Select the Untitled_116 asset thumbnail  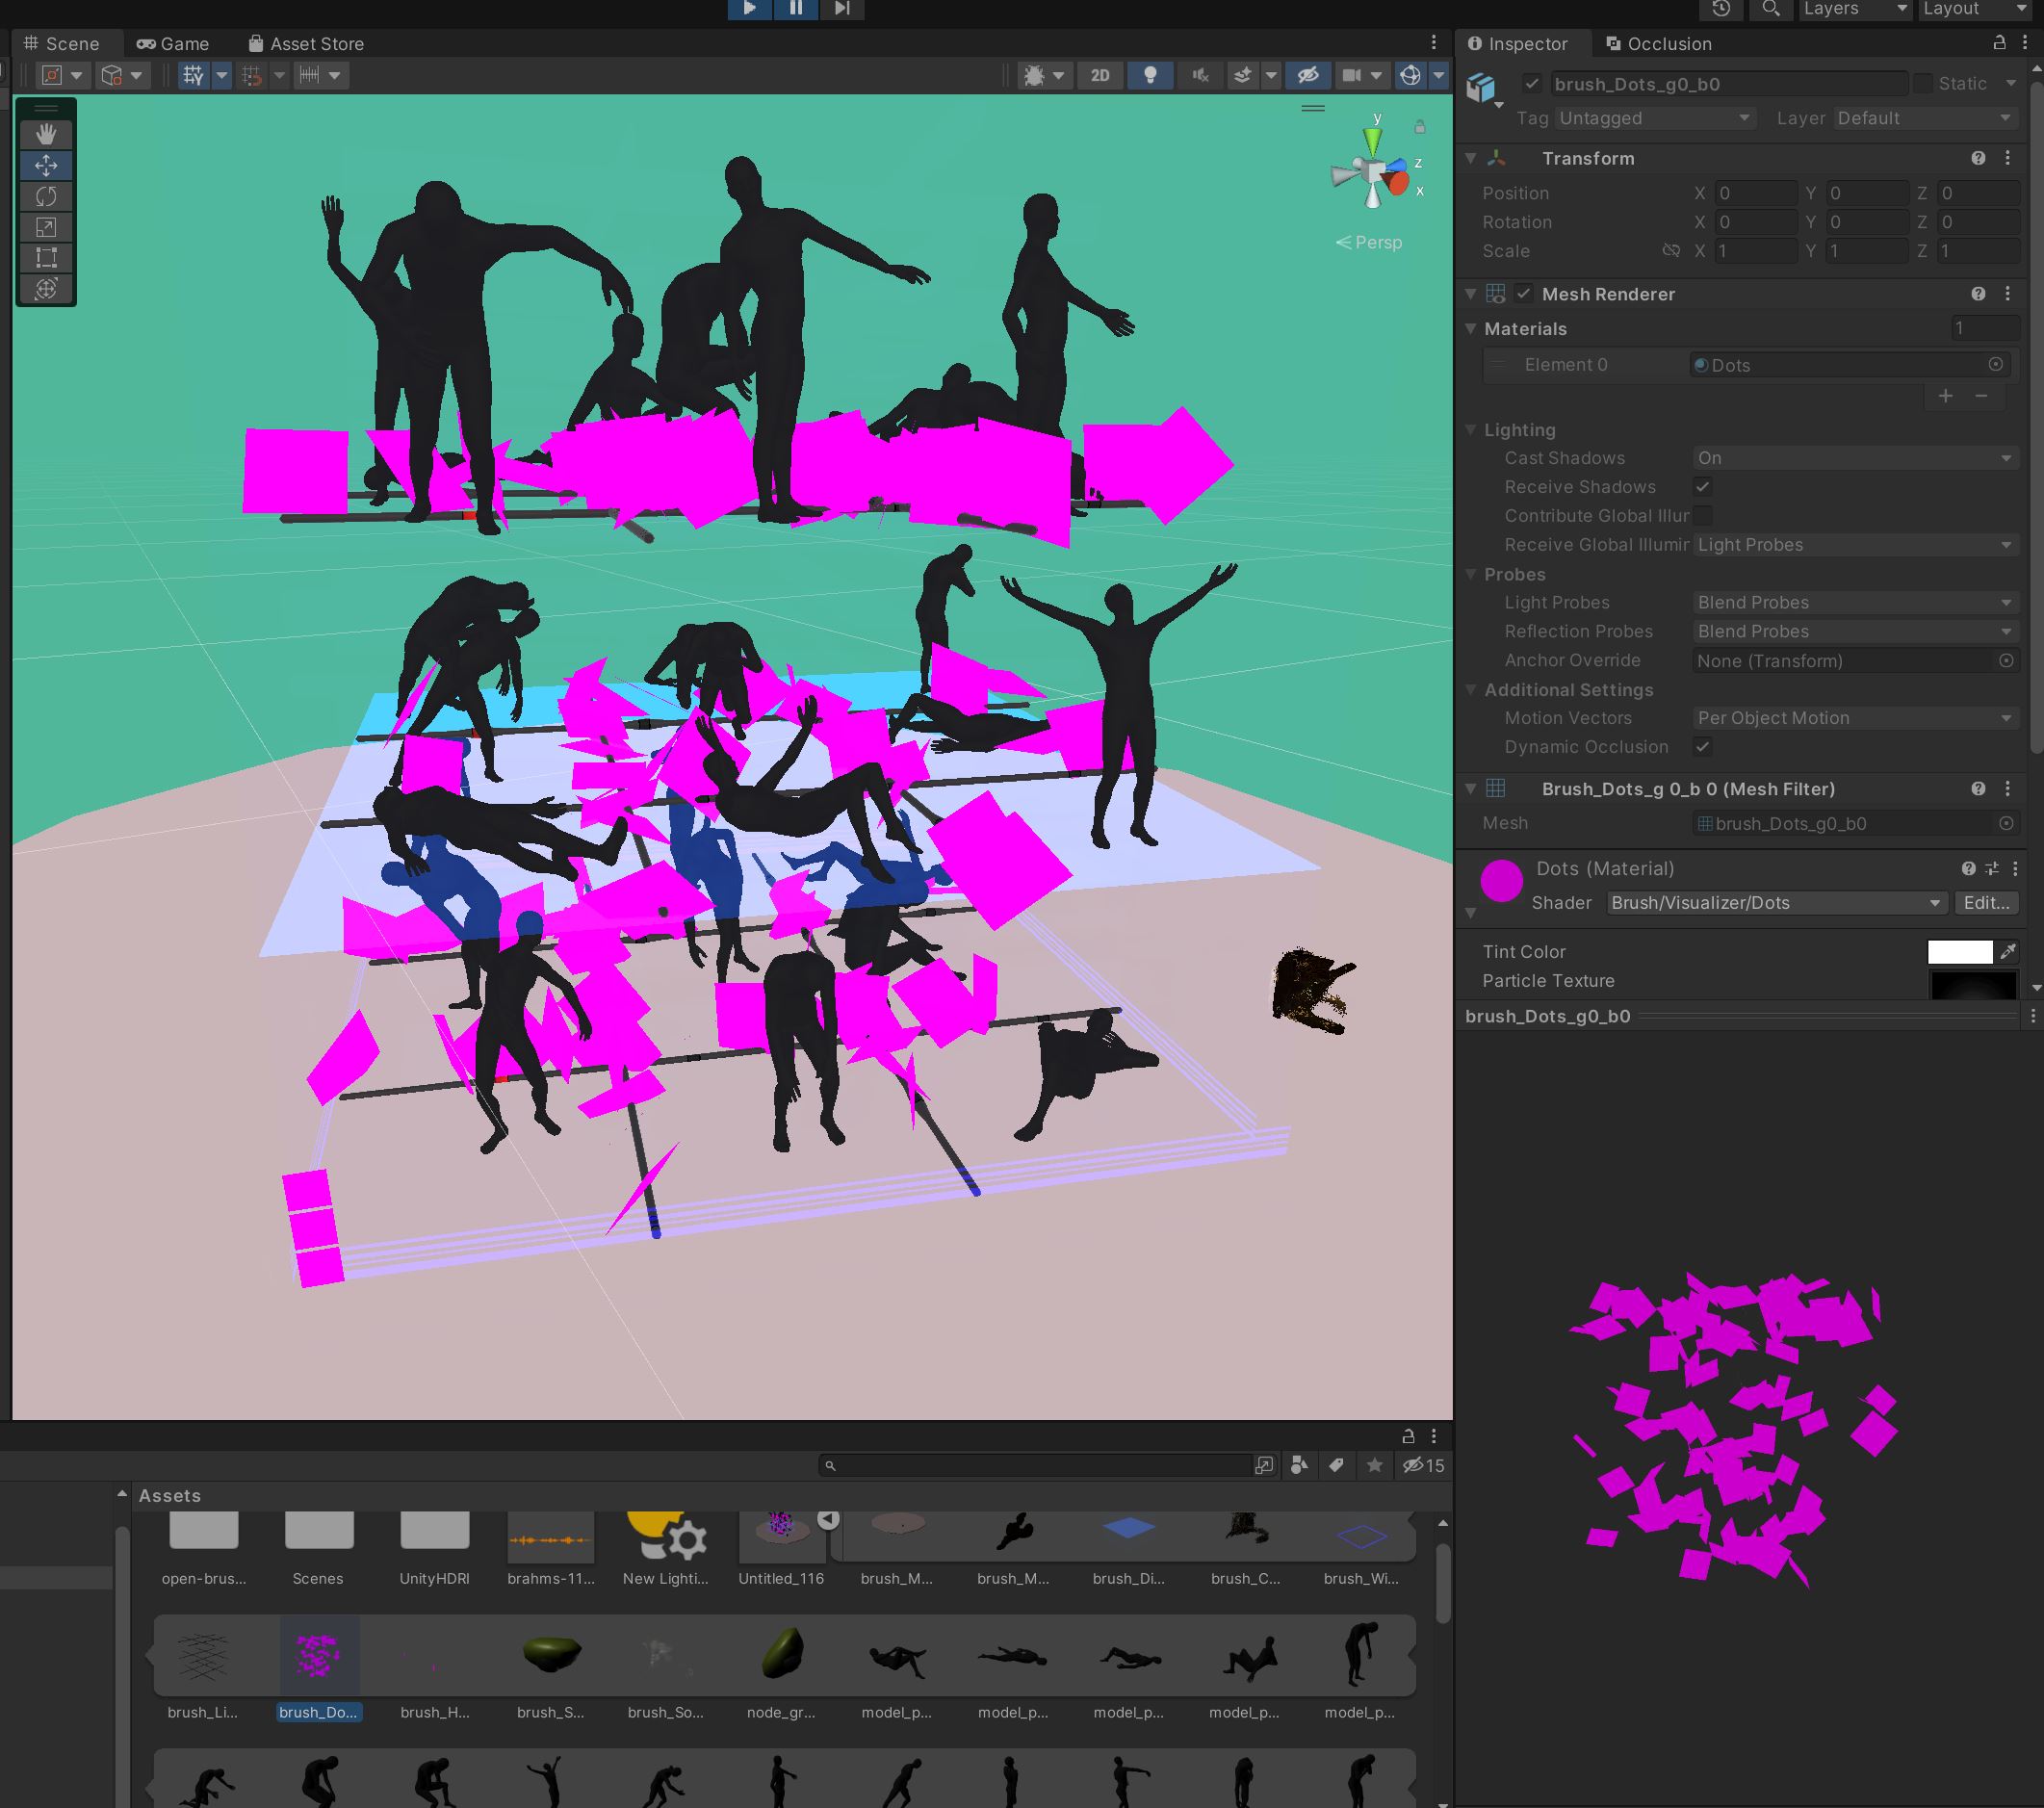point(781,1536)
